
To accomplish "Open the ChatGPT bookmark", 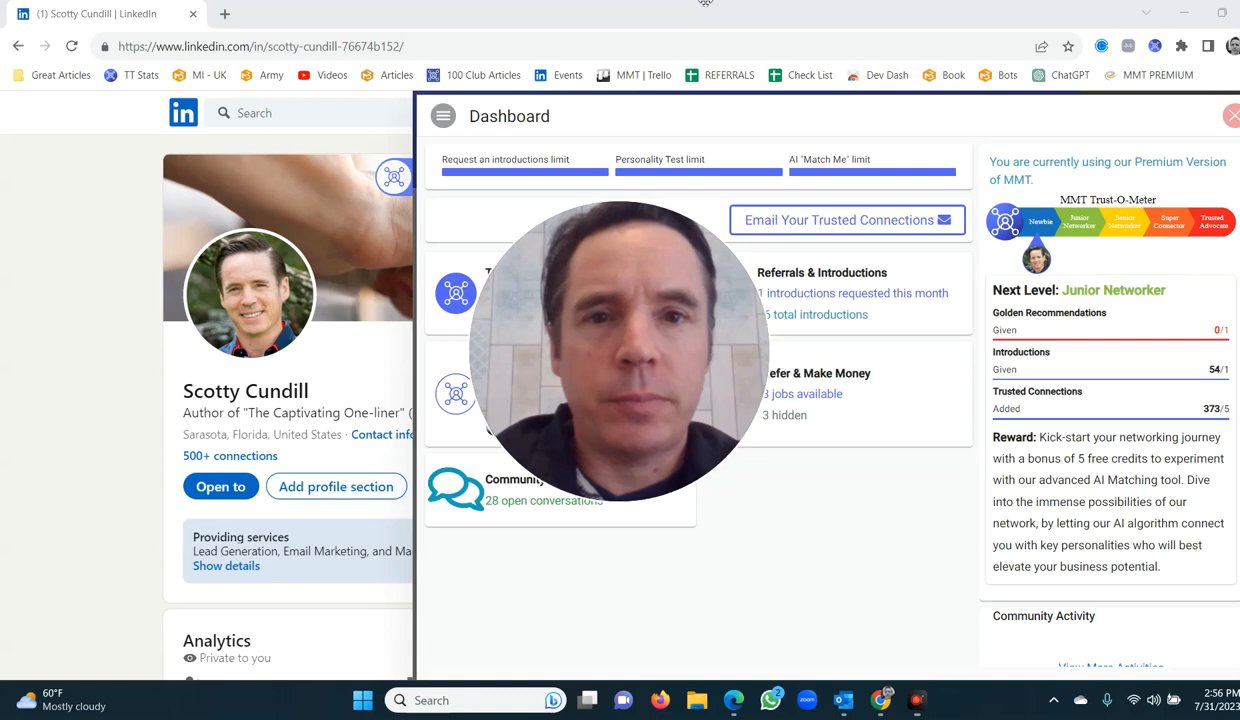I will click(x=1060, y=75).
